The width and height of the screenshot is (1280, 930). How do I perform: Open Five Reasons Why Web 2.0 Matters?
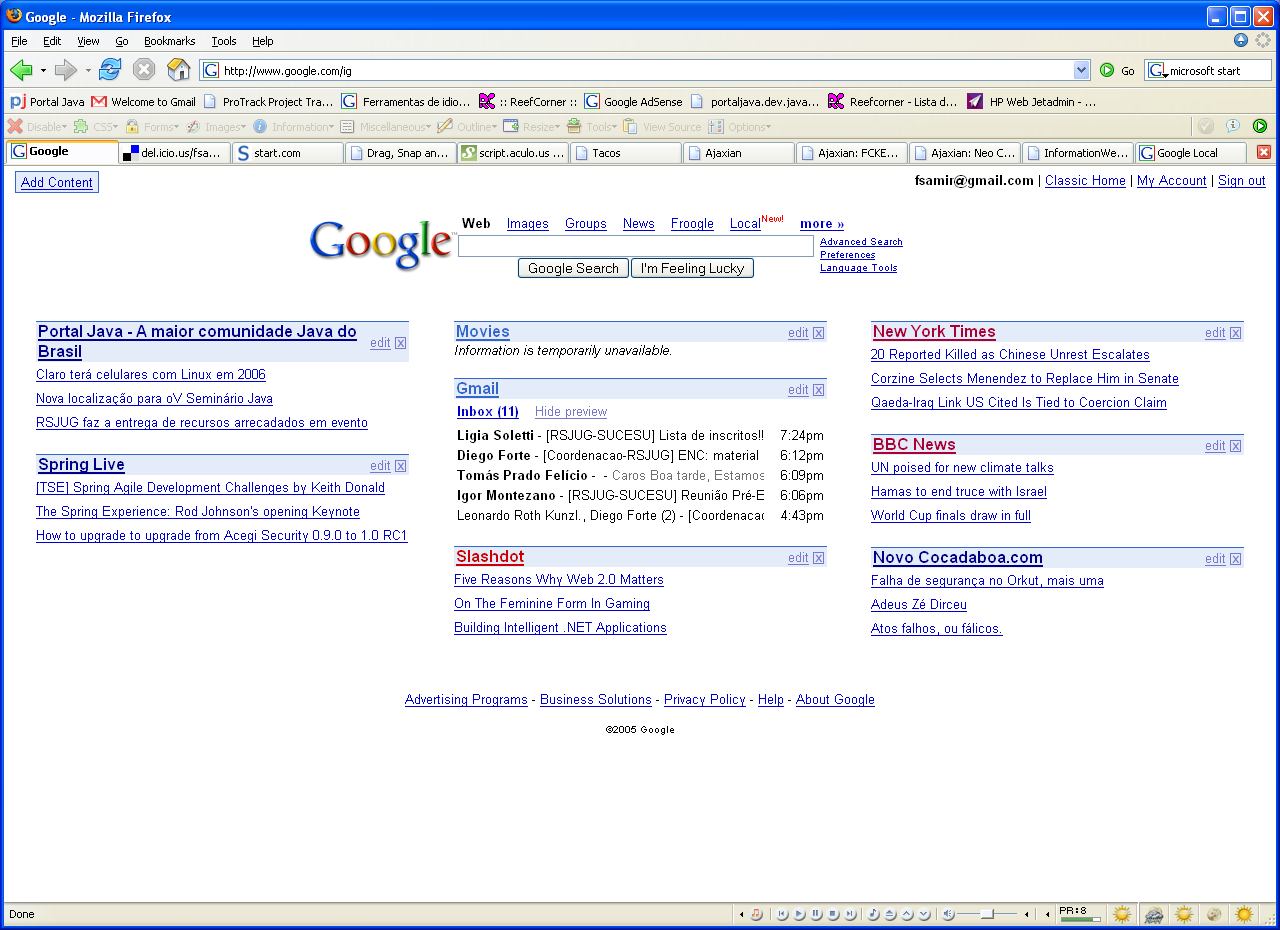(x=559, y=580)
